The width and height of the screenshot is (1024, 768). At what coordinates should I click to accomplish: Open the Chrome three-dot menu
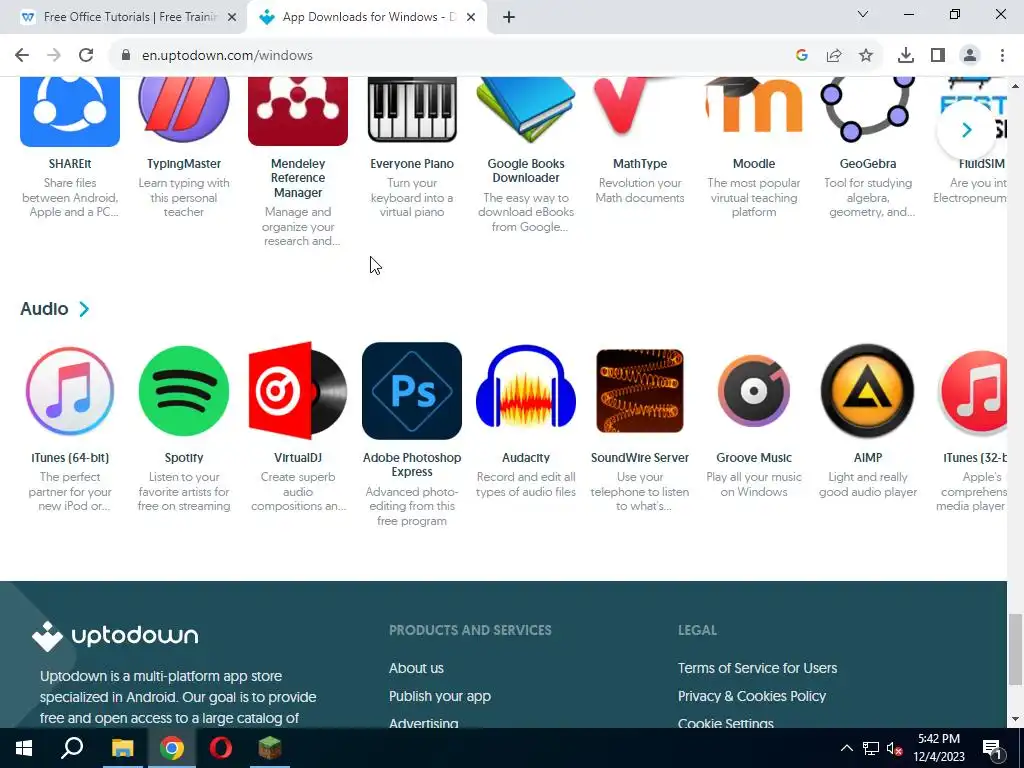click(1002, 56)
